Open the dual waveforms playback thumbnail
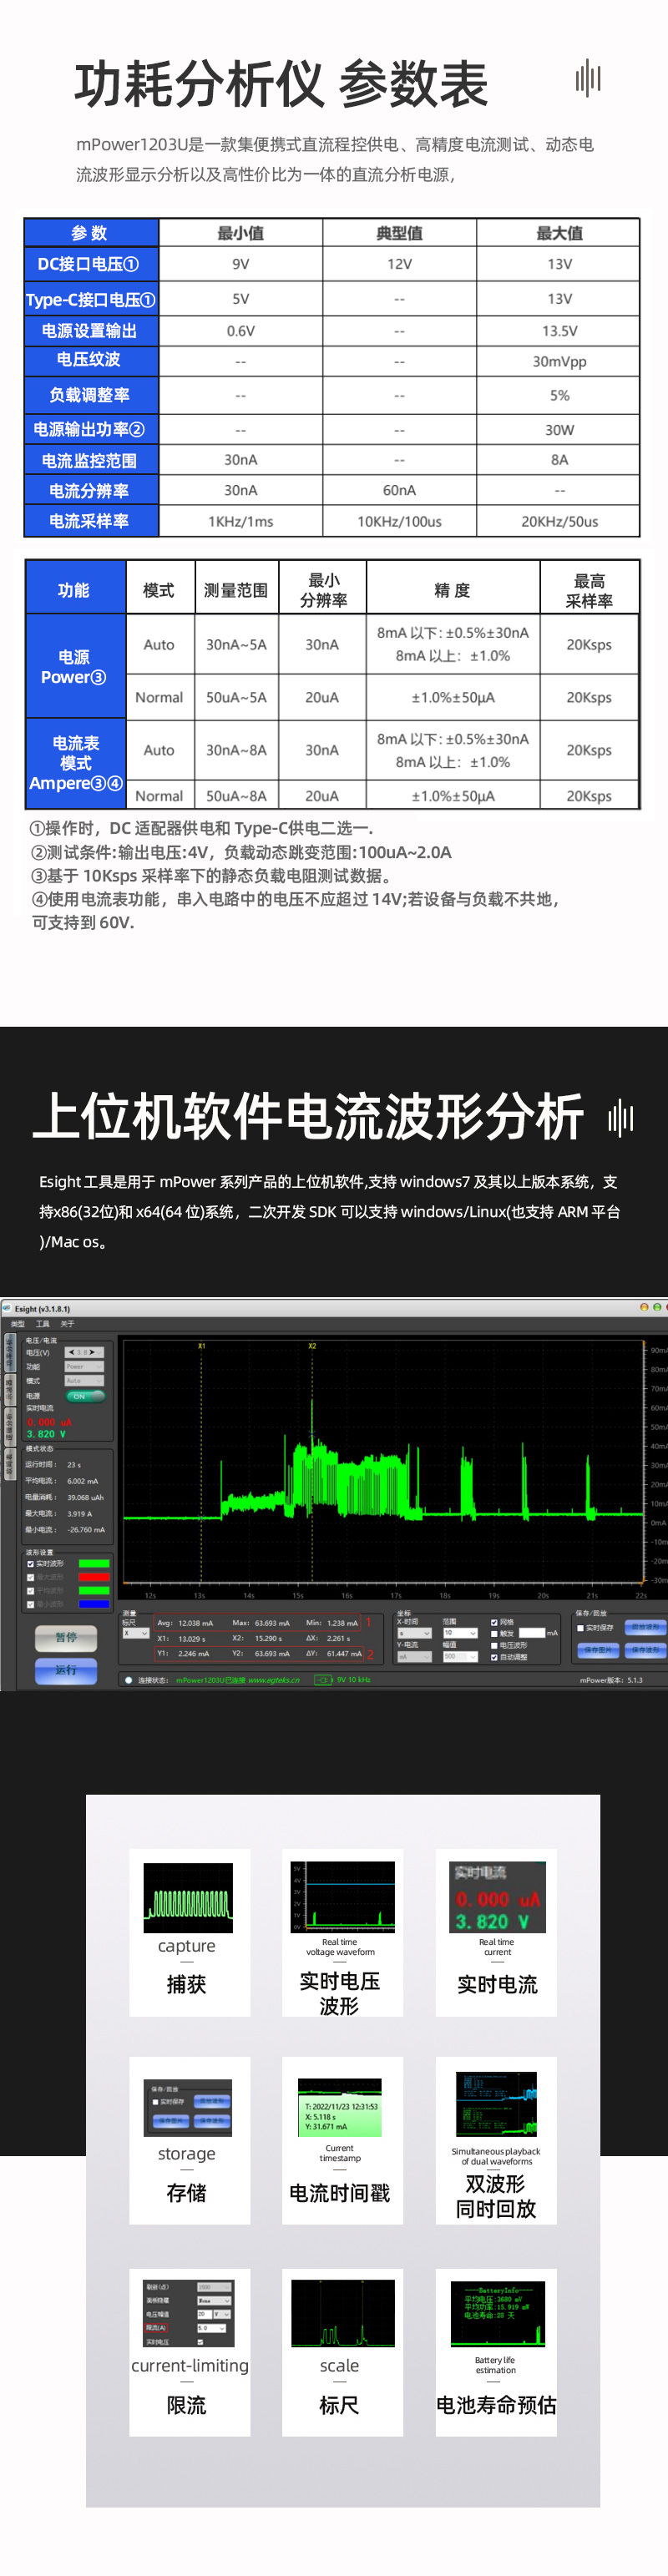This screenshot has height=2576, width=668. click(496, 2104)
